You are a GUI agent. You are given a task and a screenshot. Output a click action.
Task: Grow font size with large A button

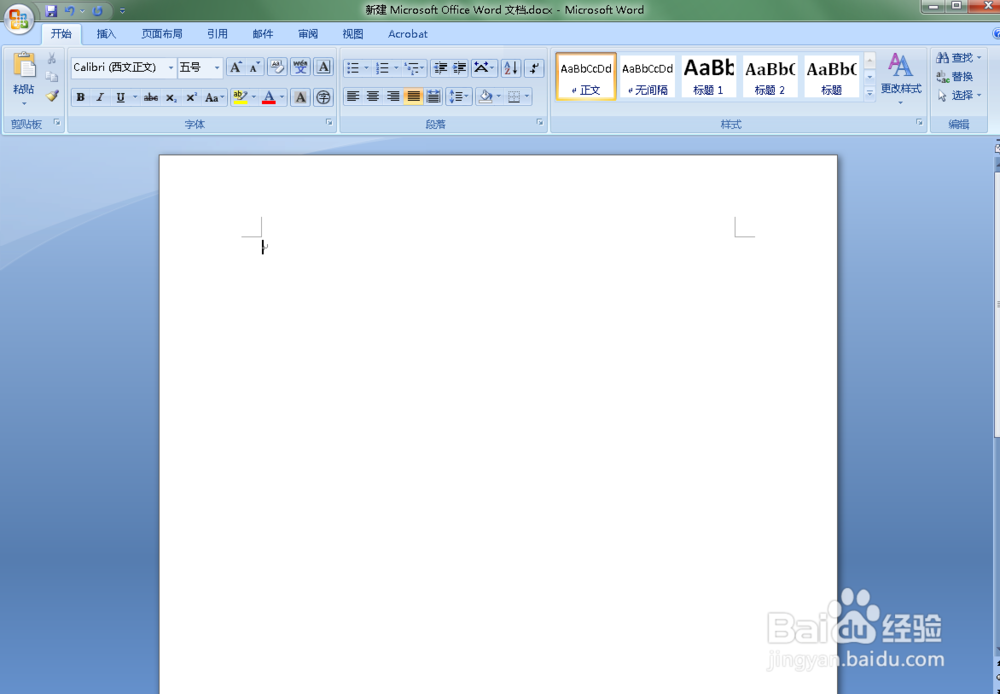point(235,67)
